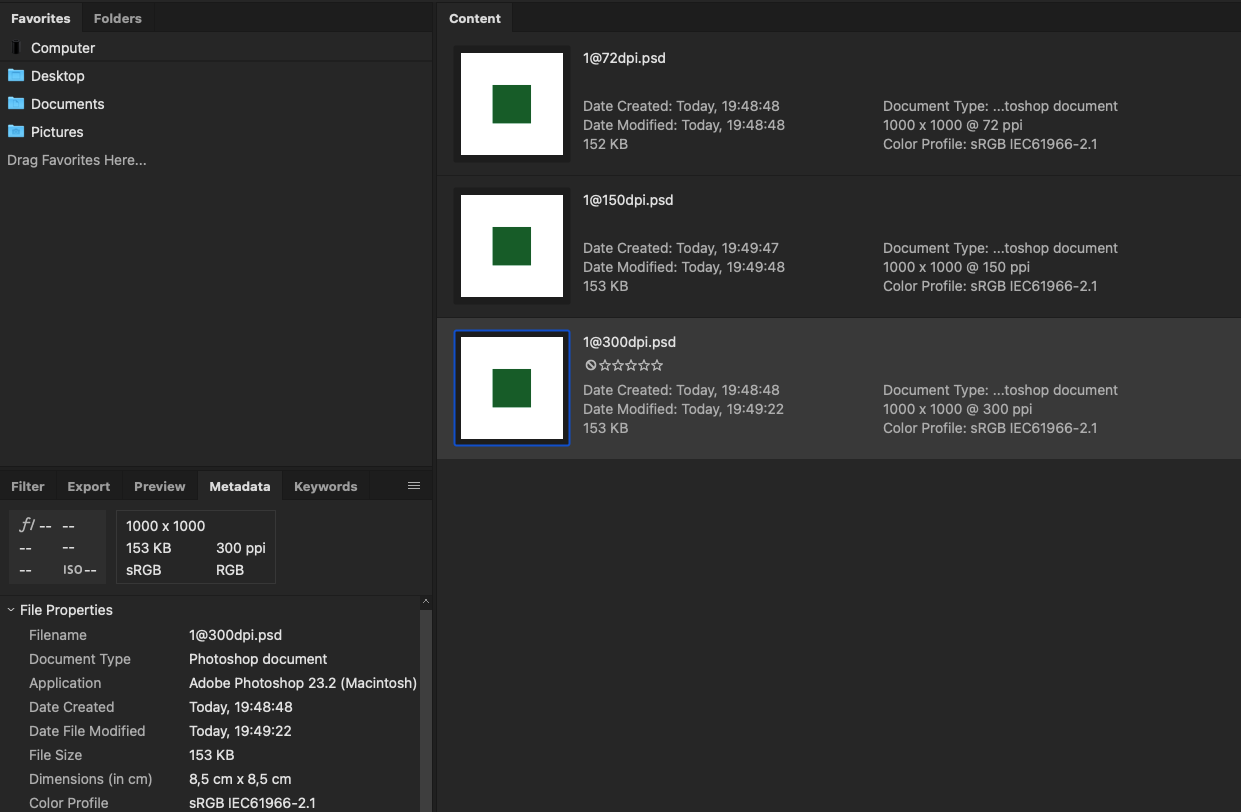Show the Export tab

pyautogui.click(x=89, y=487)
